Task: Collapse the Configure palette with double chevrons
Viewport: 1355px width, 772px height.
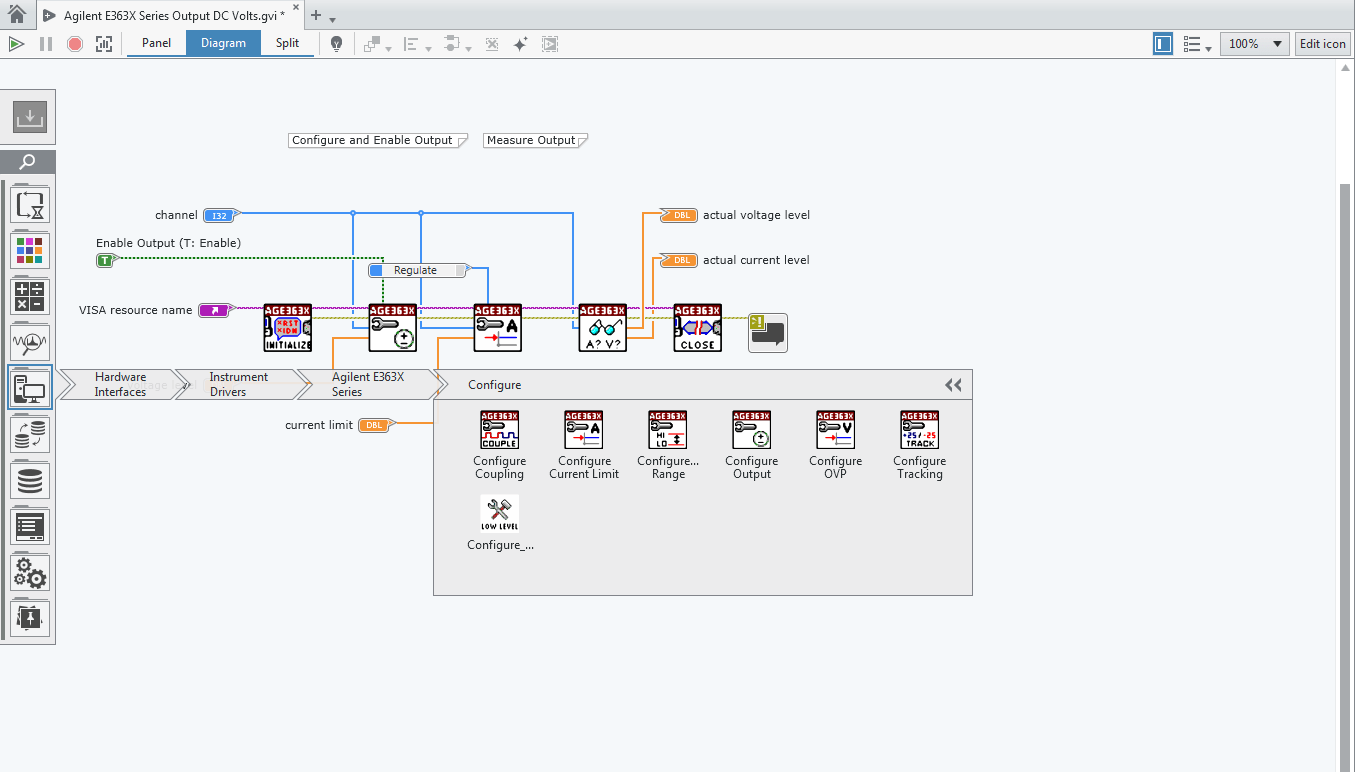Action: (951, 384)
